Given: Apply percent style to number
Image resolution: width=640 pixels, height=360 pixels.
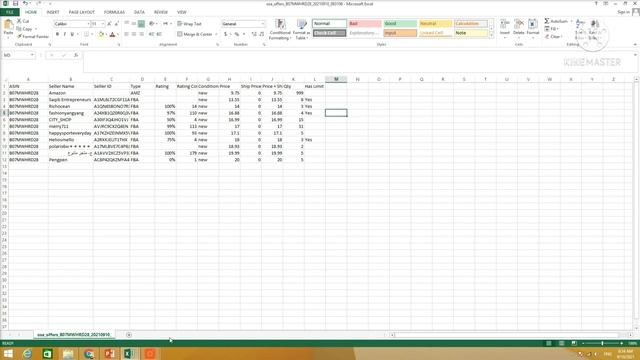Looking at the screenshot, I should point(236,34).
